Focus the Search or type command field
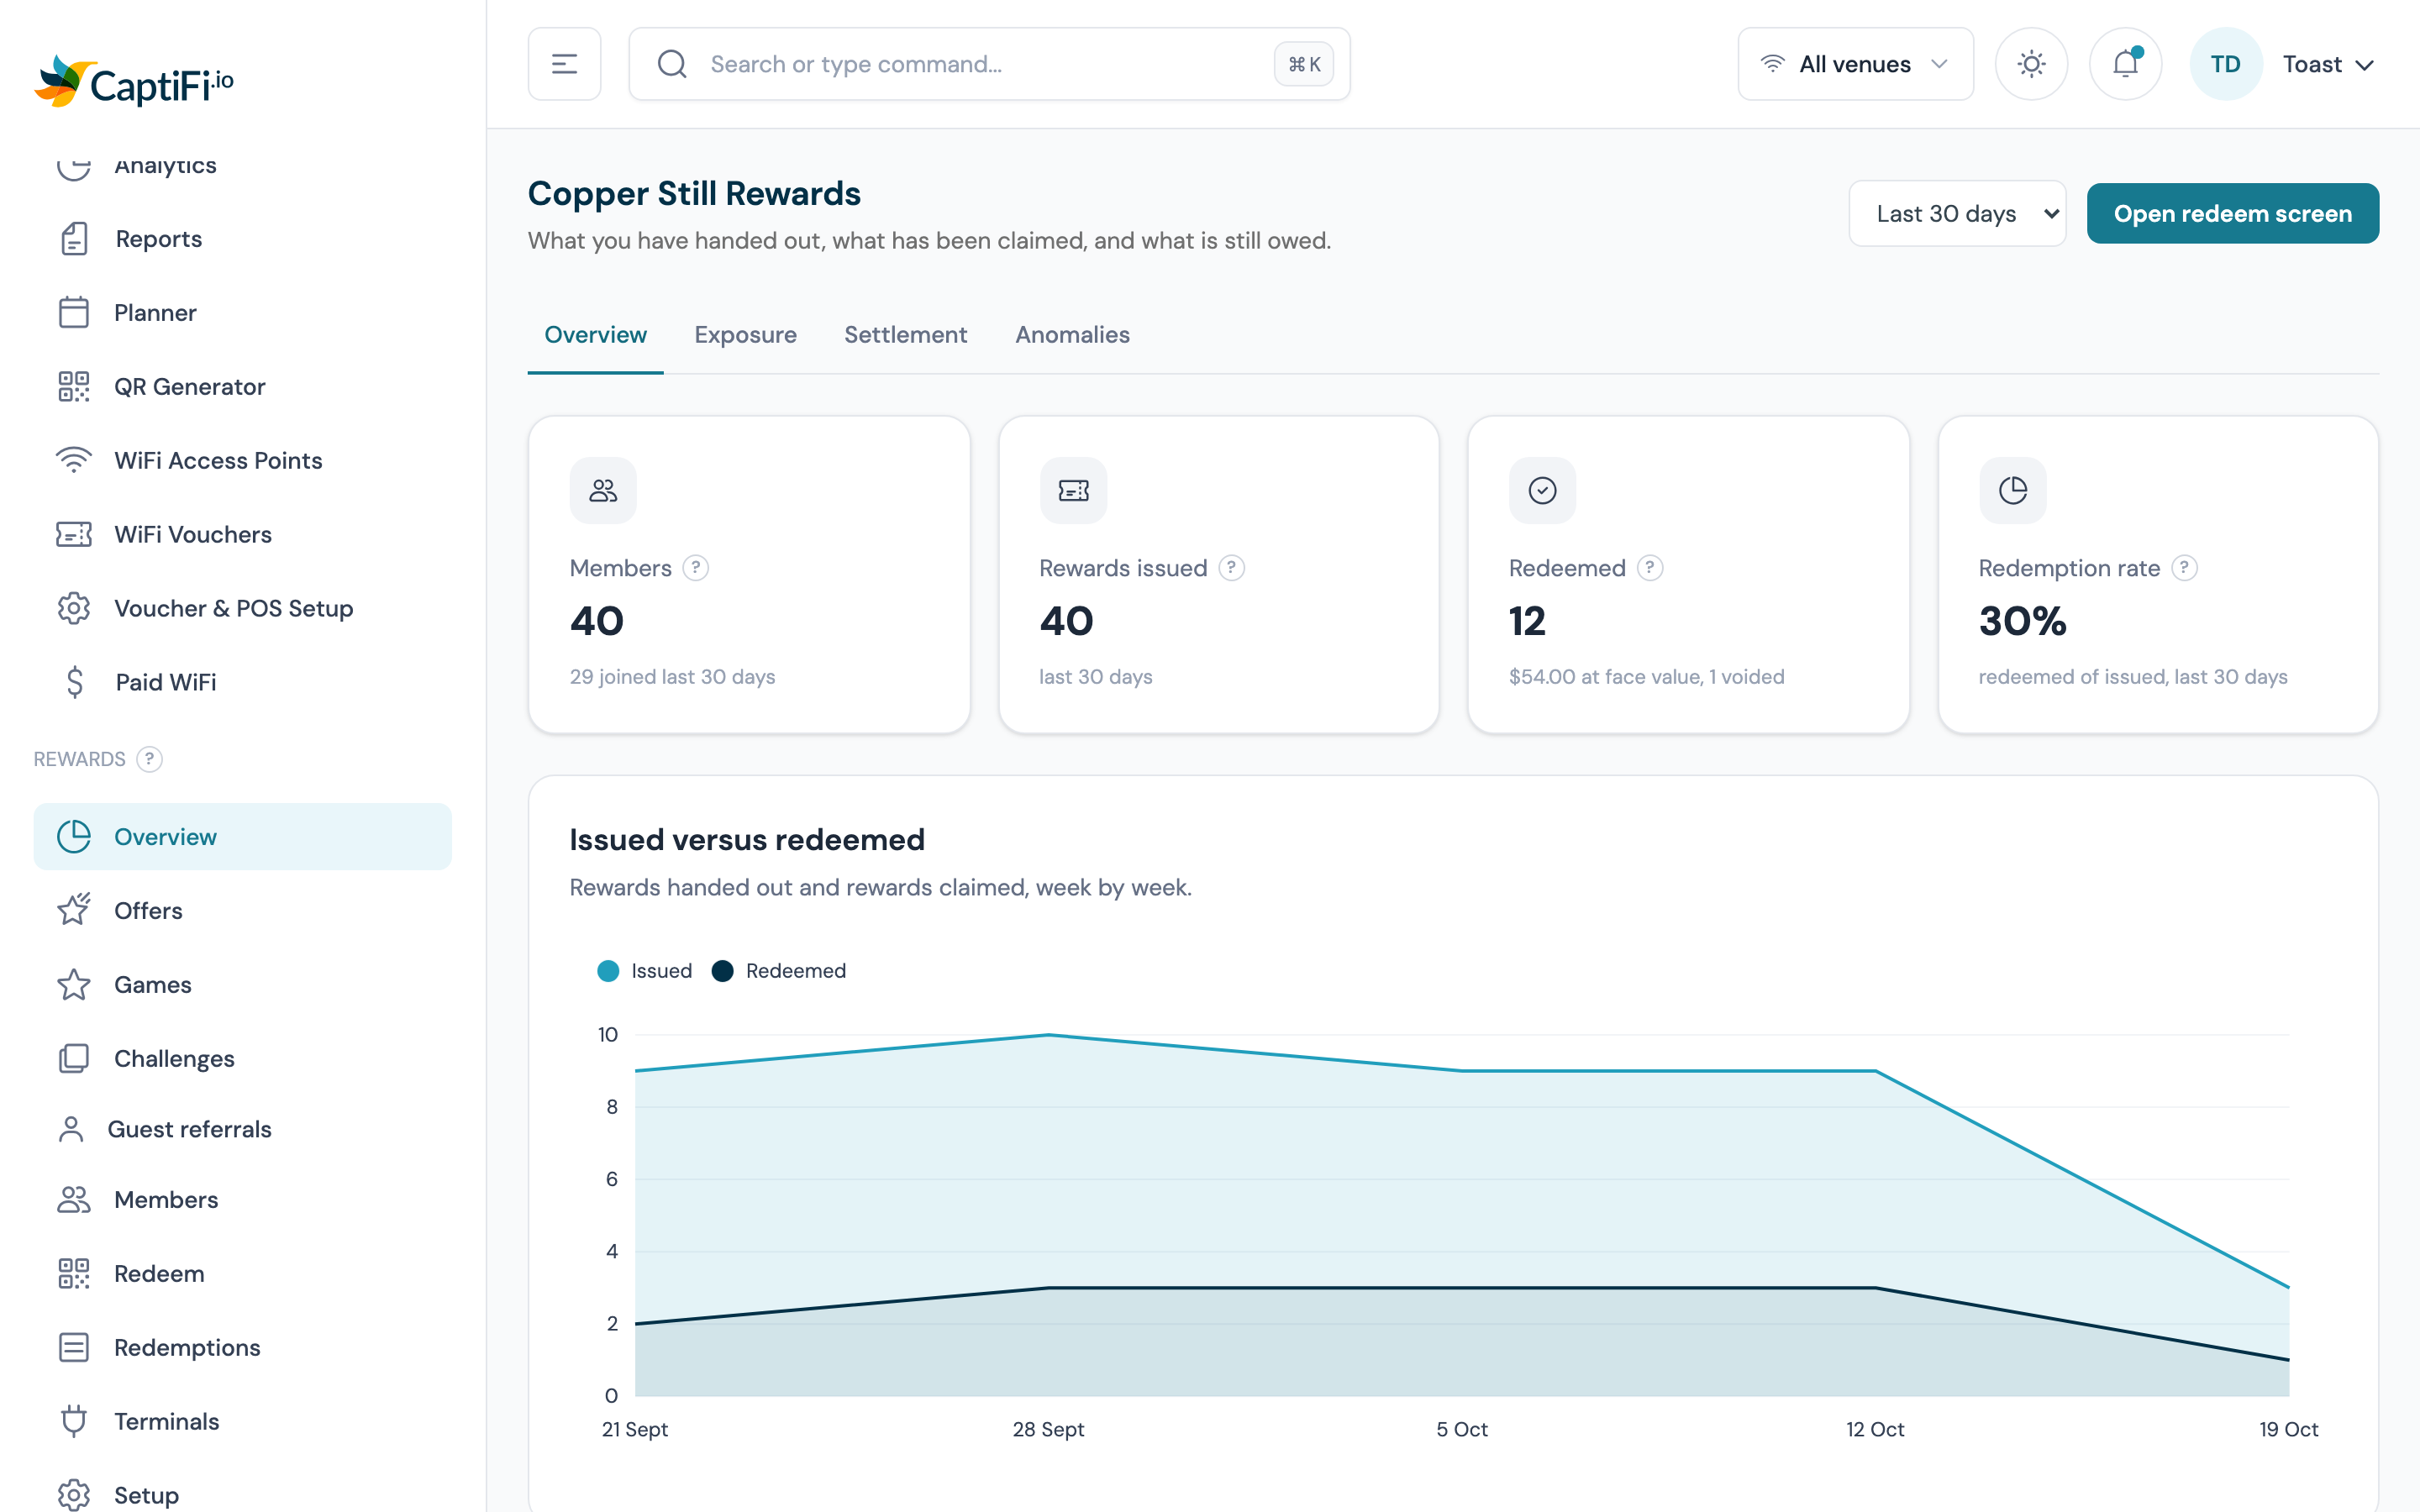 988,64
